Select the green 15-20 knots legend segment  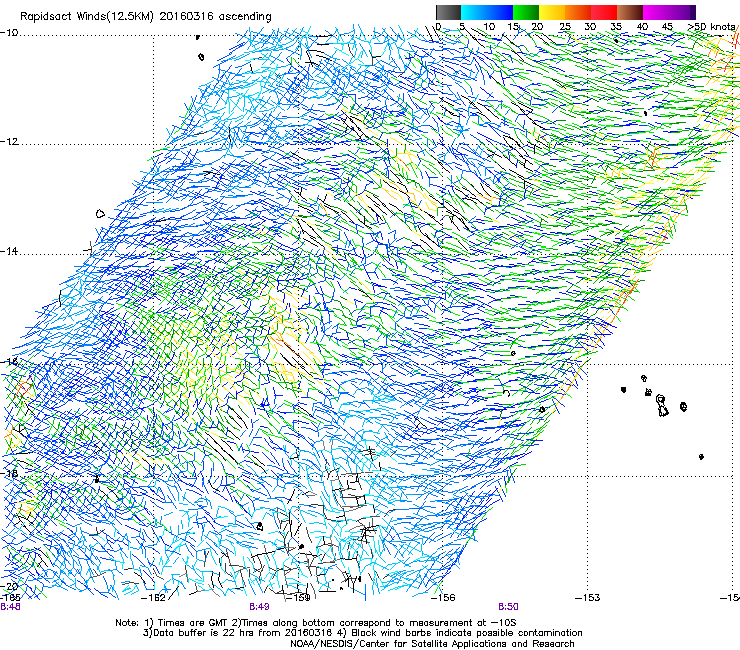[526, 12]
